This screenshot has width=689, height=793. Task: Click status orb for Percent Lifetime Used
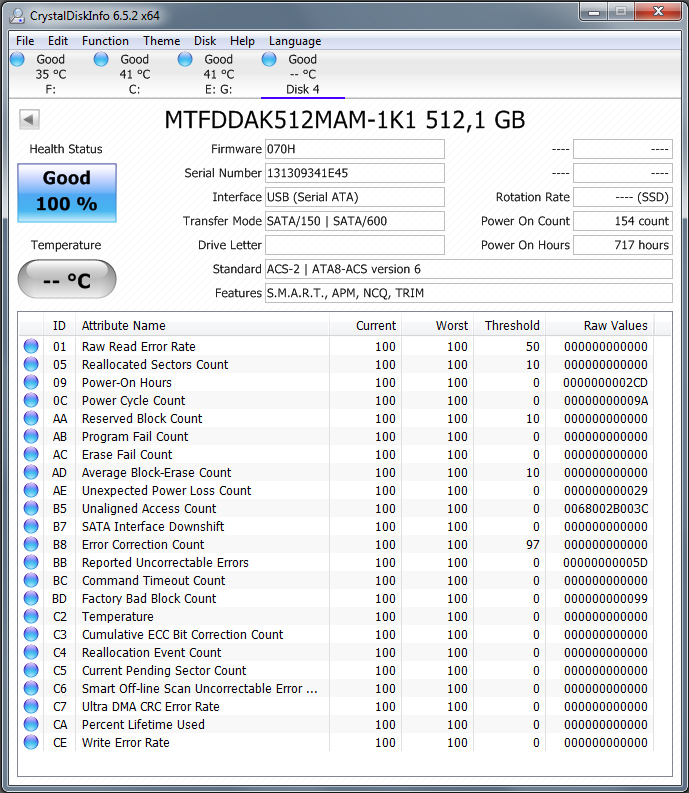point(31,724)
